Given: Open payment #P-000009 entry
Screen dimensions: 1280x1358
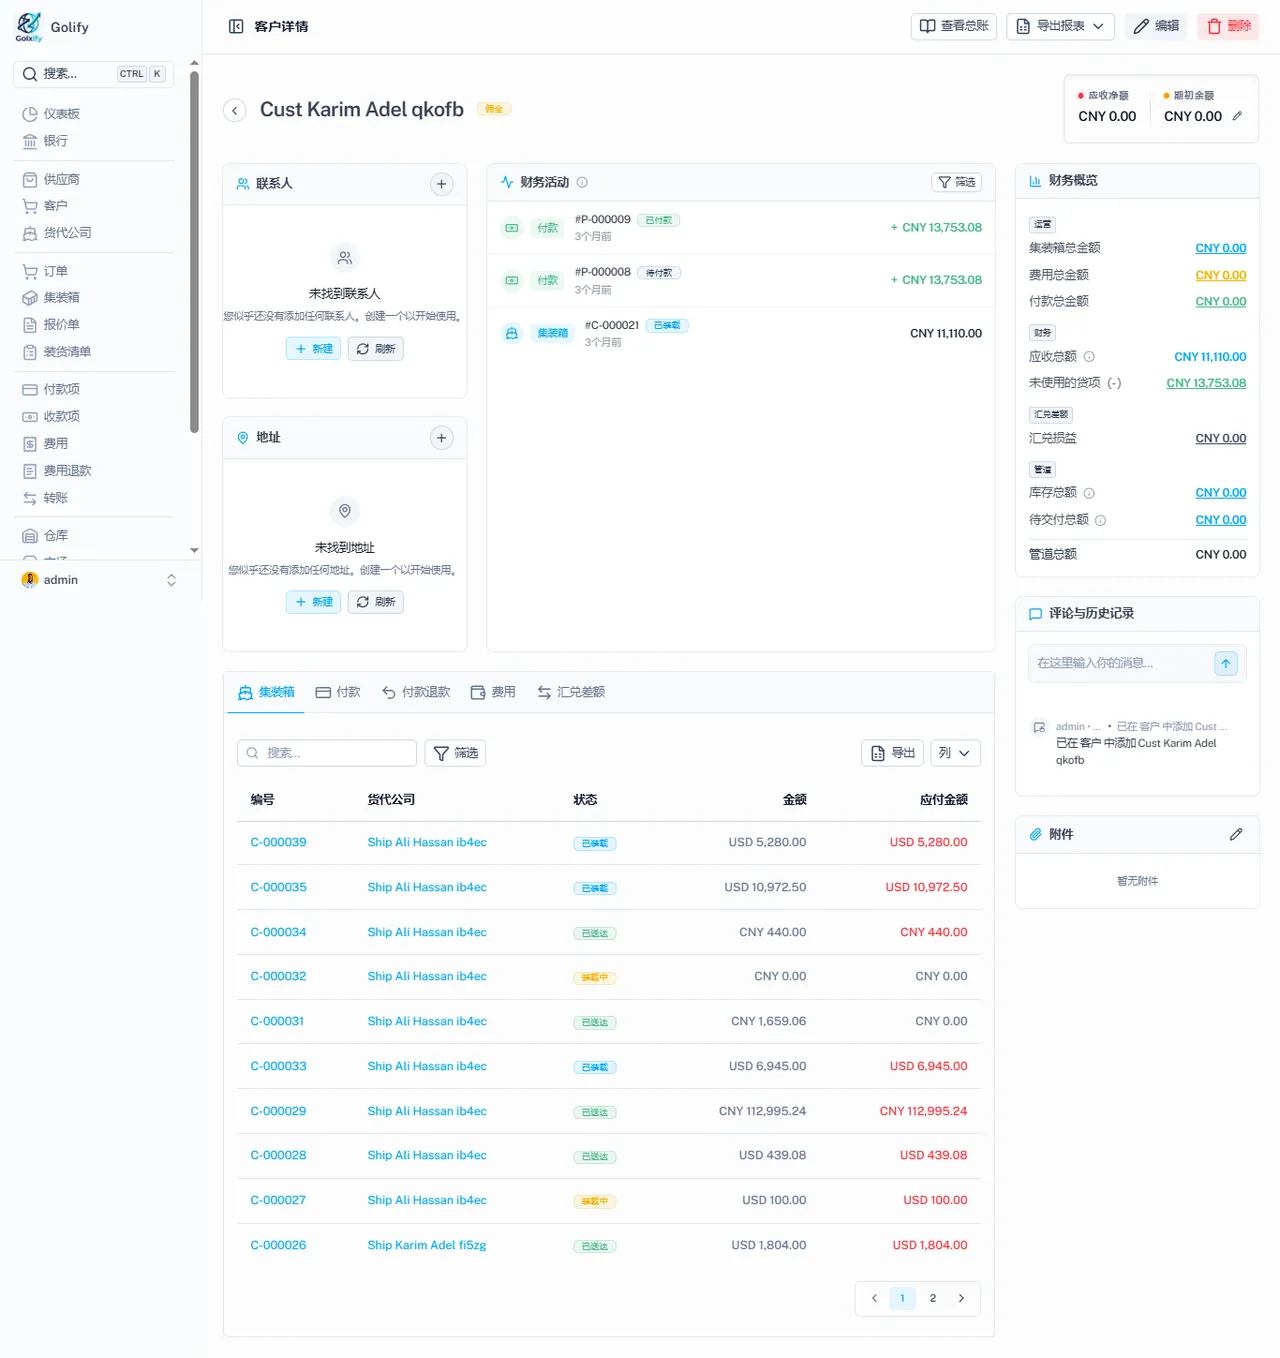Looking at the screenshot, I should tap(741, 227).
